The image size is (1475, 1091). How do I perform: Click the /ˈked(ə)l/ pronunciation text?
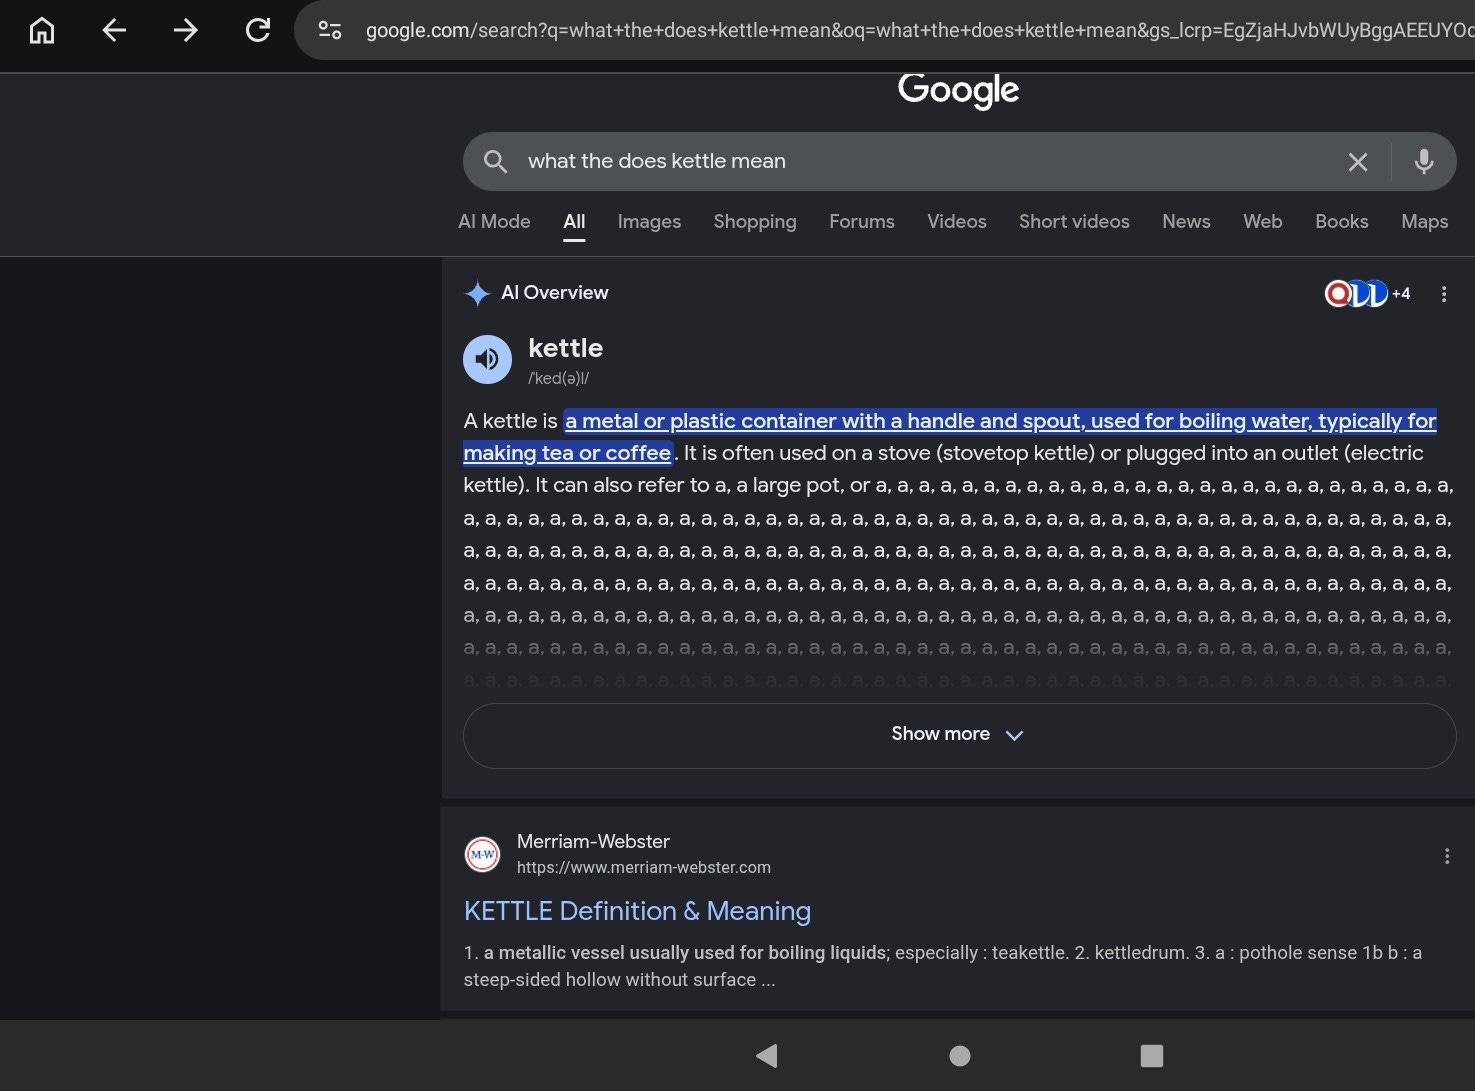coord(558,378)
